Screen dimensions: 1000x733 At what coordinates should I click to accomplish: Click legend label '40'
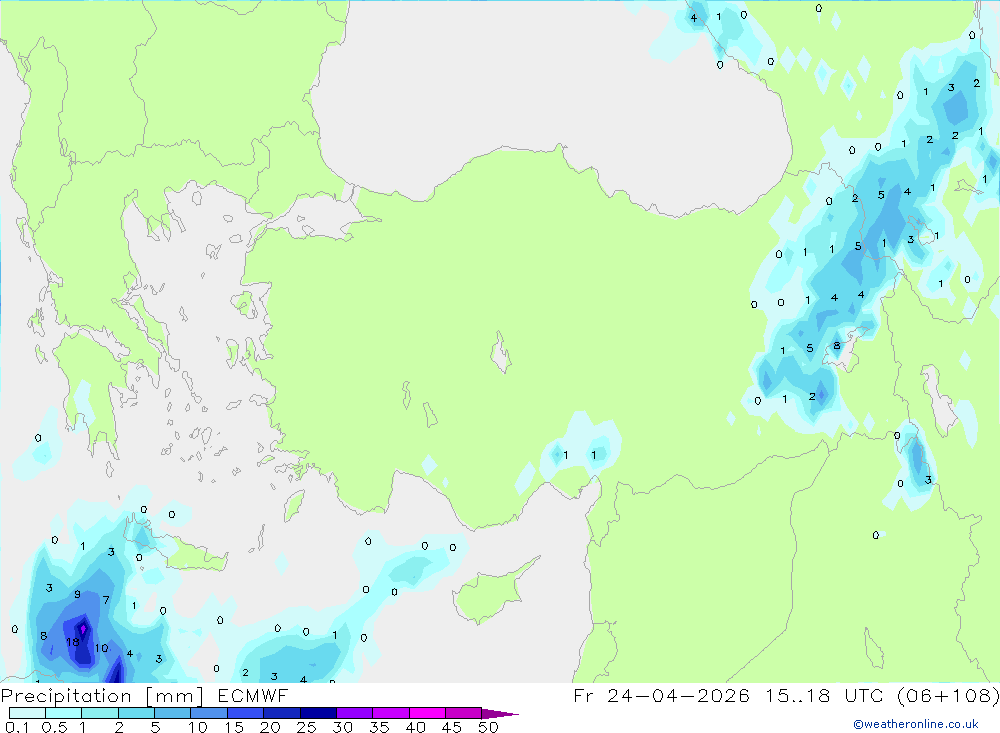click(415, 727)
